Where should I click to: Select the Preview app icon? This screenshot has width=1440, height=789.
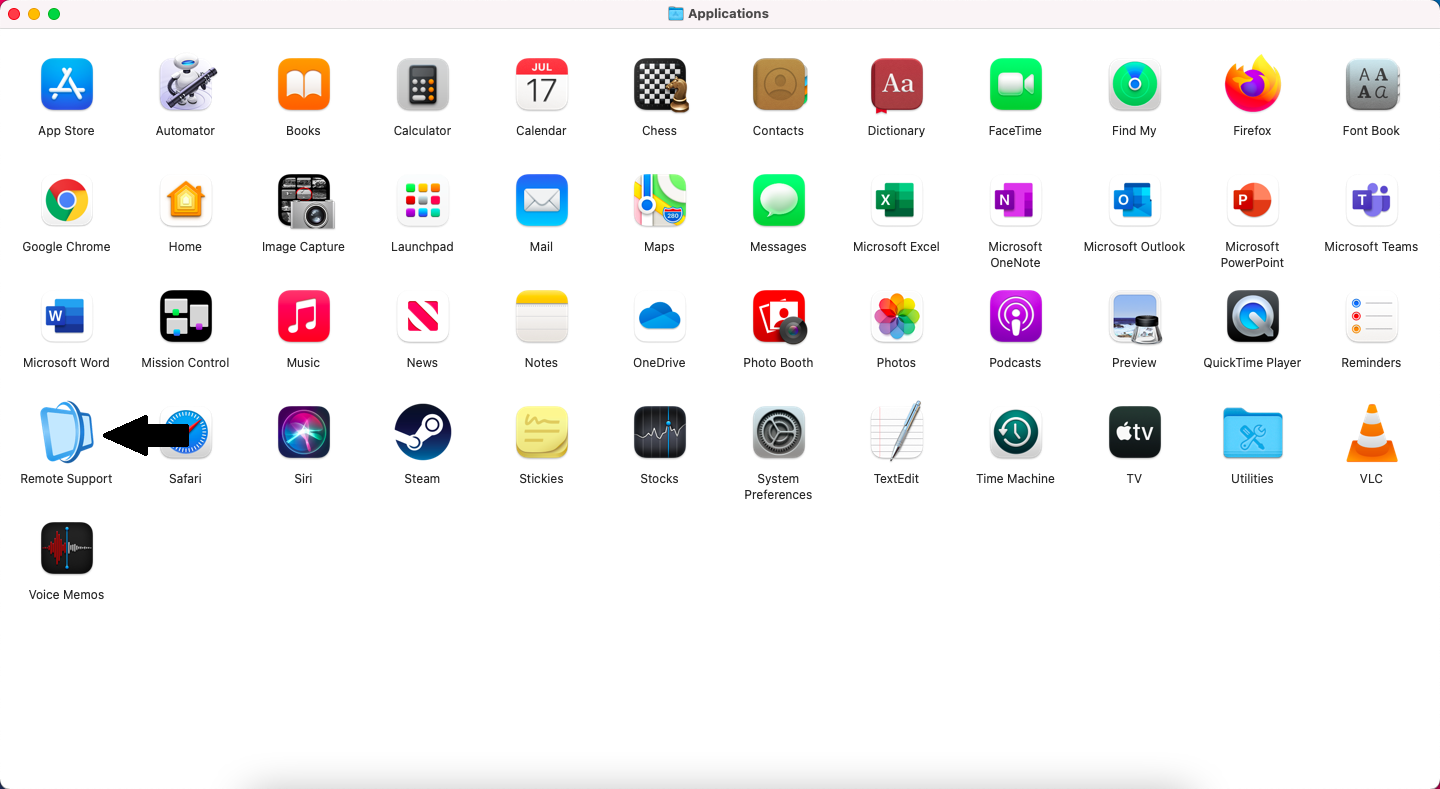point(1134,316)
